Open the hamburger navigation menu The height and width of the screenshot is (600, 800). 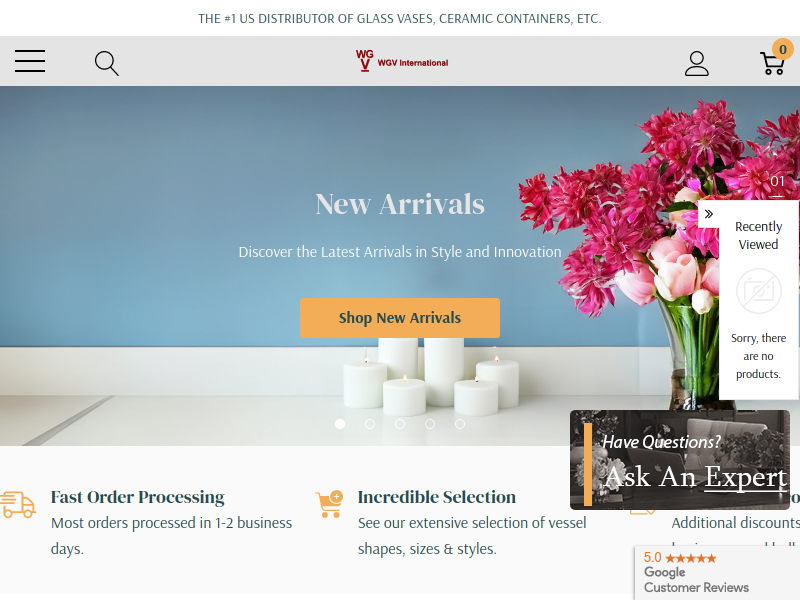30,61
